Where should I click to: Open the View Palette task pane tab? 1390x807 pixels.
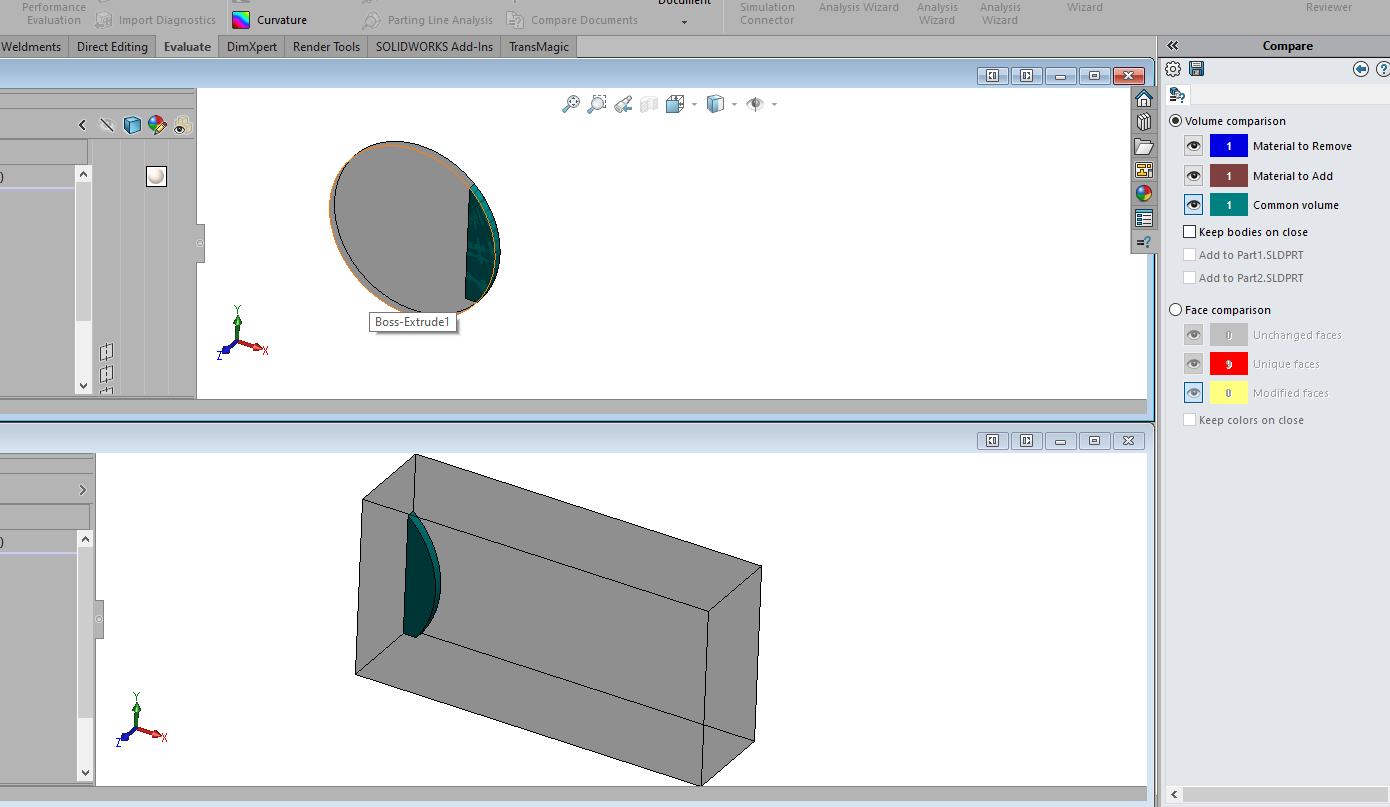(1144, 170)
